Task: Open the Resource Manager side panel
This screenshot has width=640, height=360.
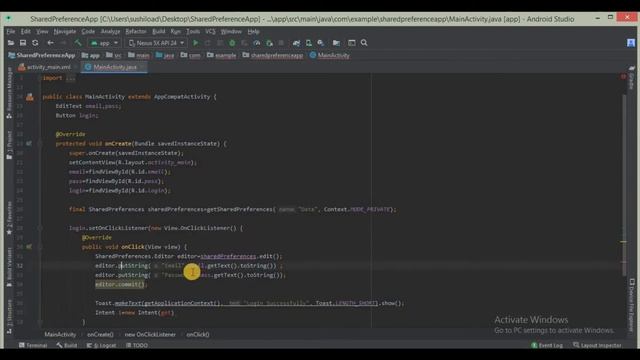Action: (9, 92)
